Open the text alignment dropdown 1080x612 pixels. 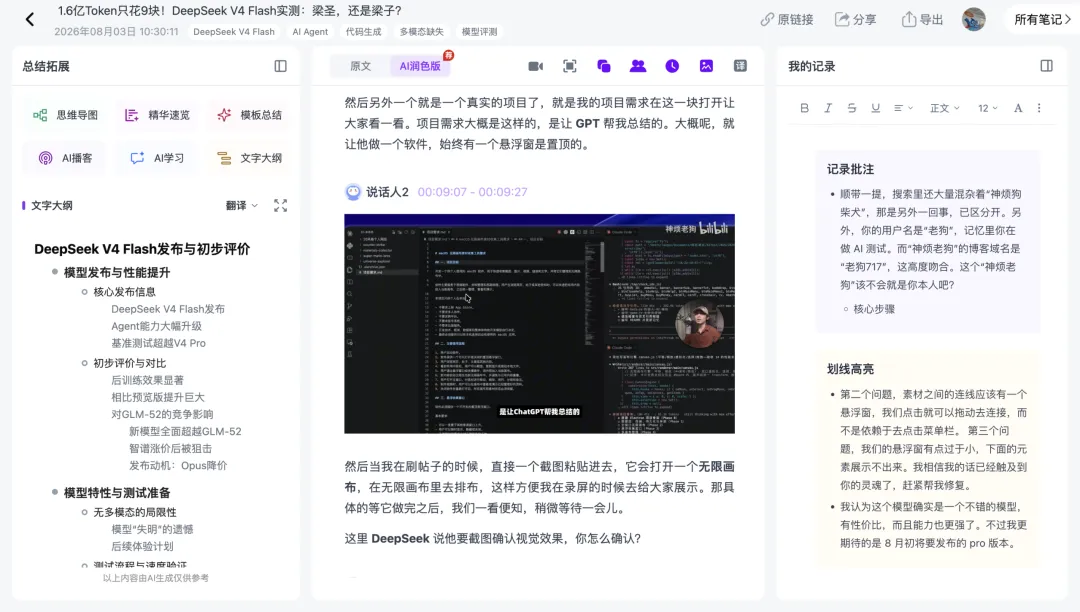coord(903,108)
